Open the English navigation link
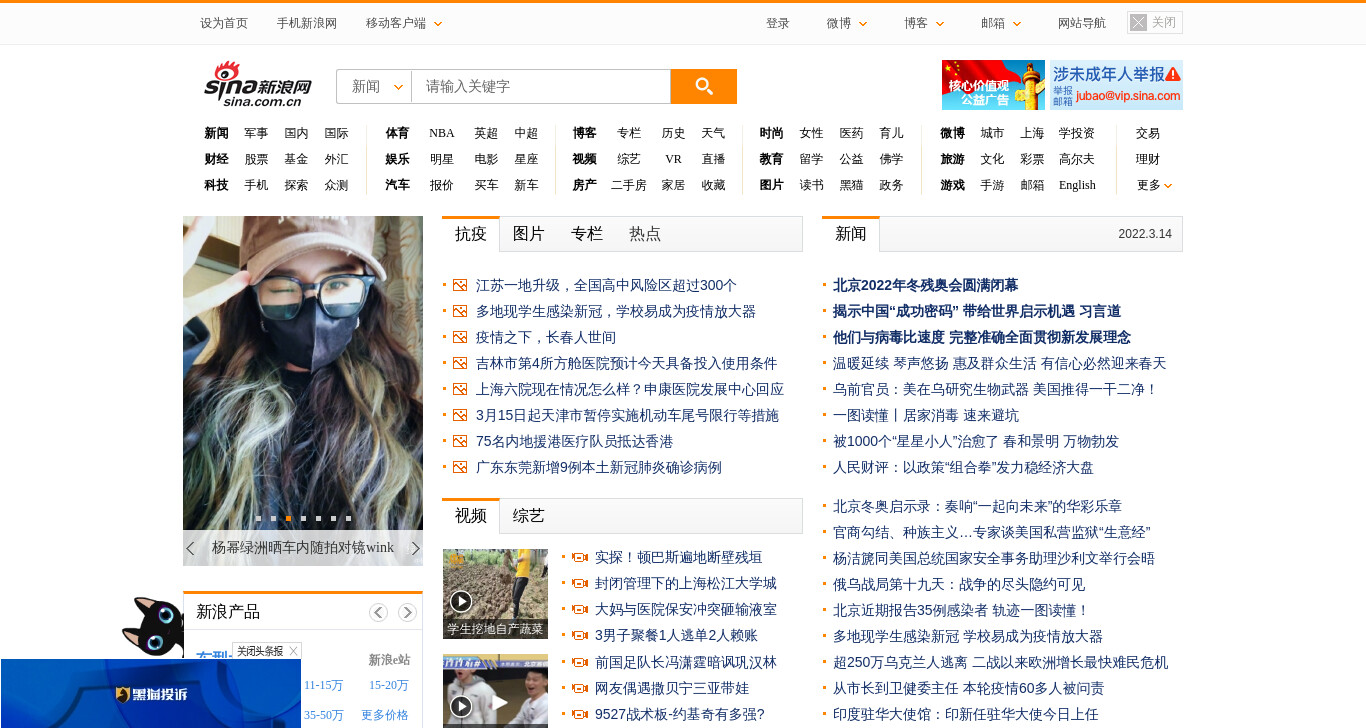Image resolution: width=1366 pixels, height=728 pixels. pyautogui.click(x=1077, y=185)
